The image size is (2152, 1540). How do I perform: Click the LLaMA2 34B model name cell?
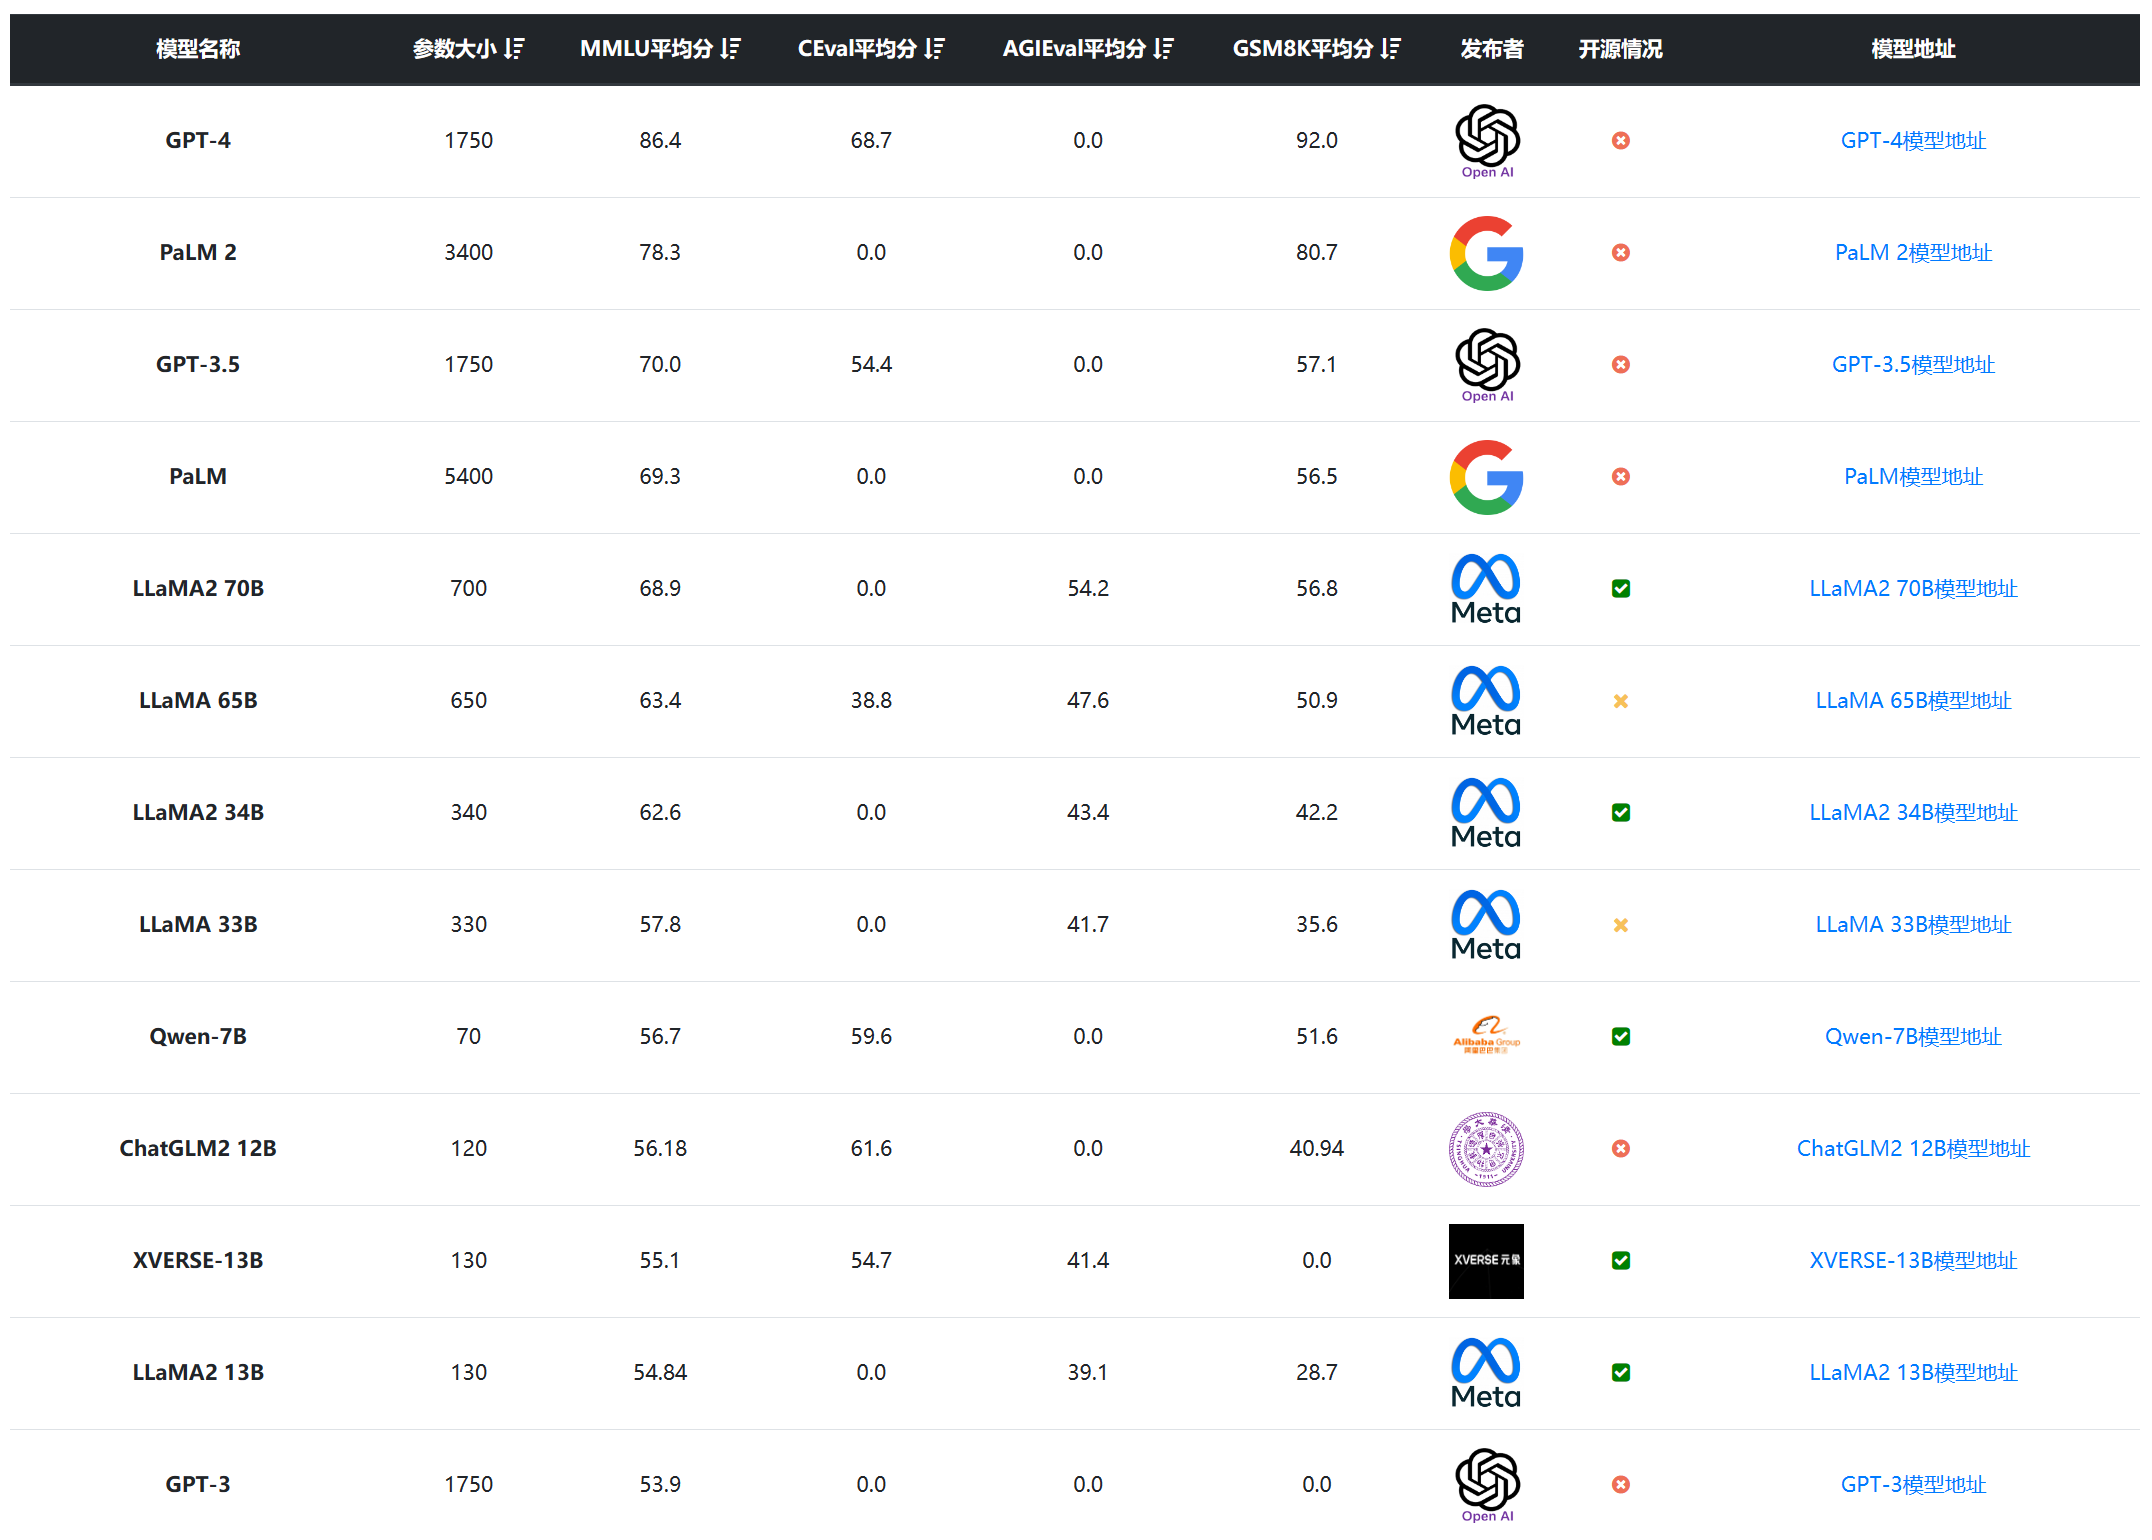[198, 812]
